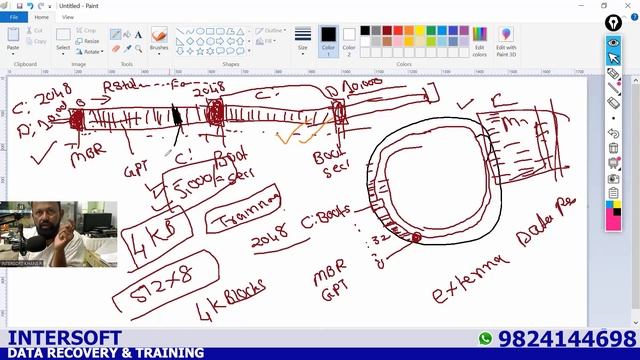Pick the black color swatch

pyautogui.click(x=365, y=31)
